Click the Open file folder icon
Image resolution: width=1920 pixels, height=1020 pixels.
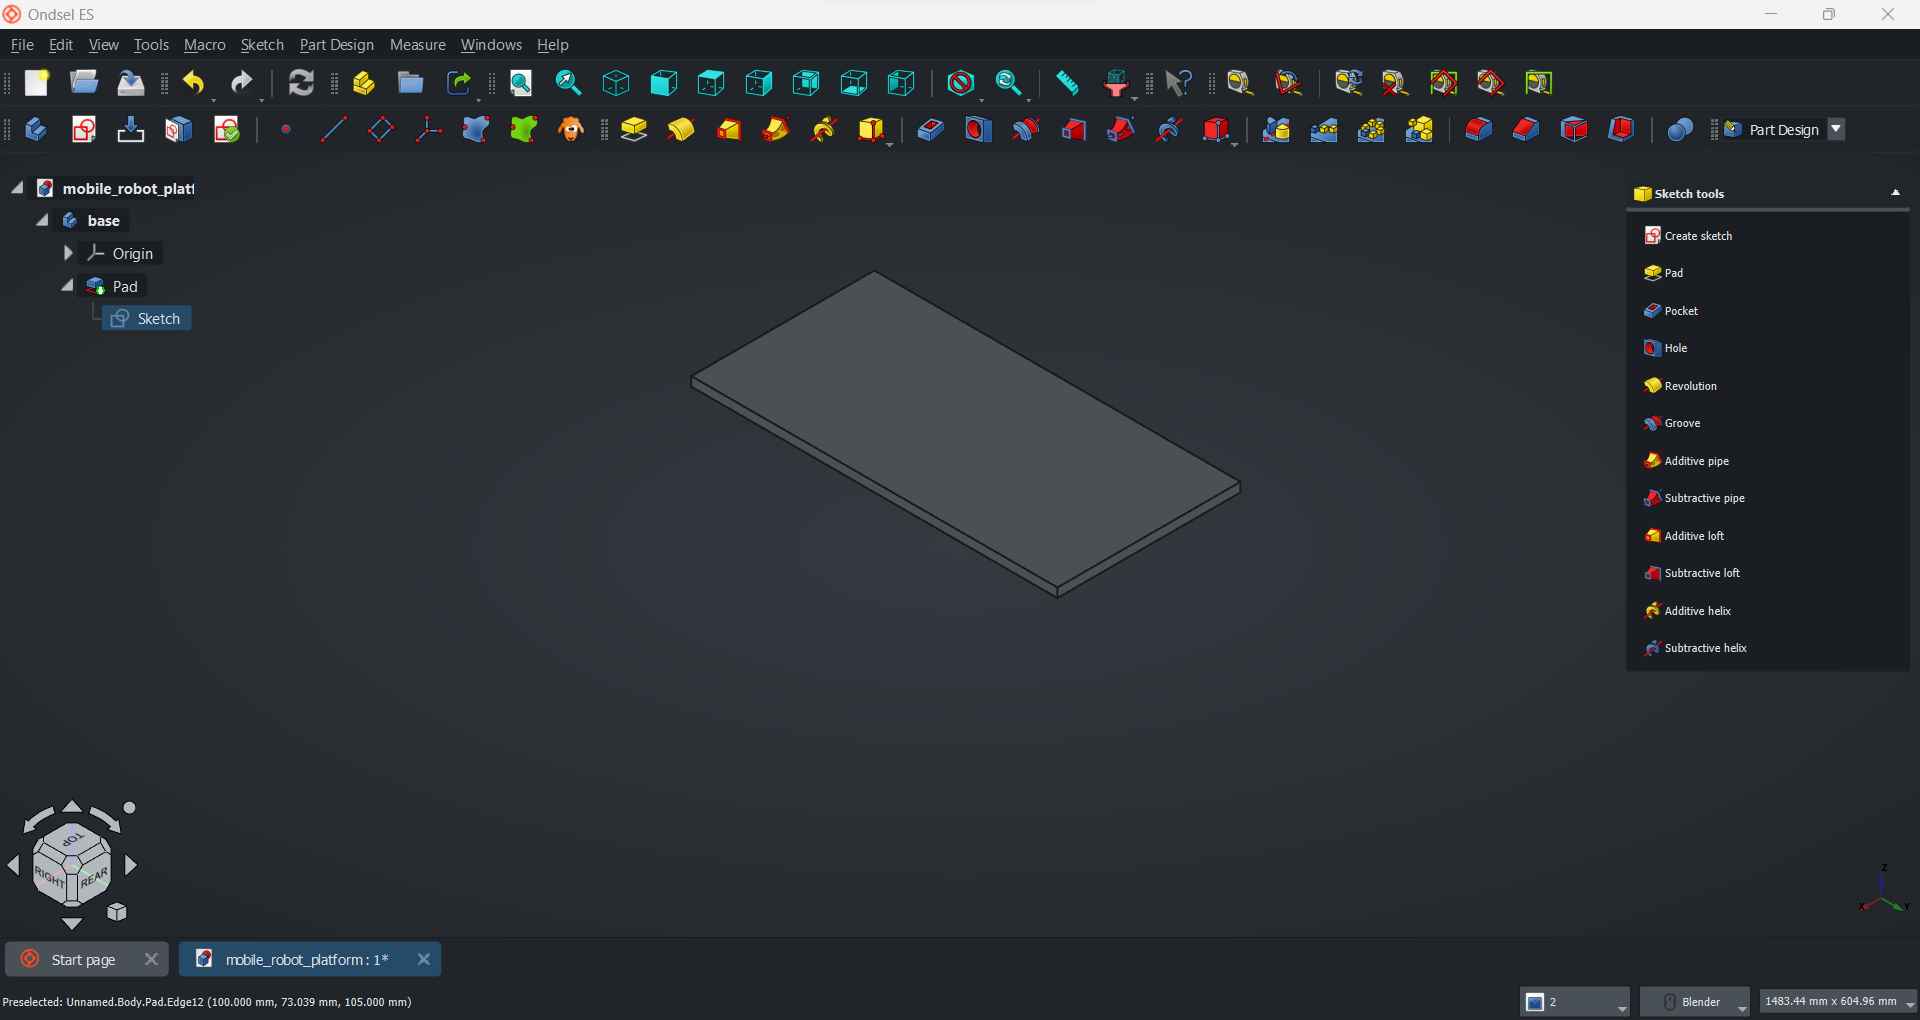84,83
